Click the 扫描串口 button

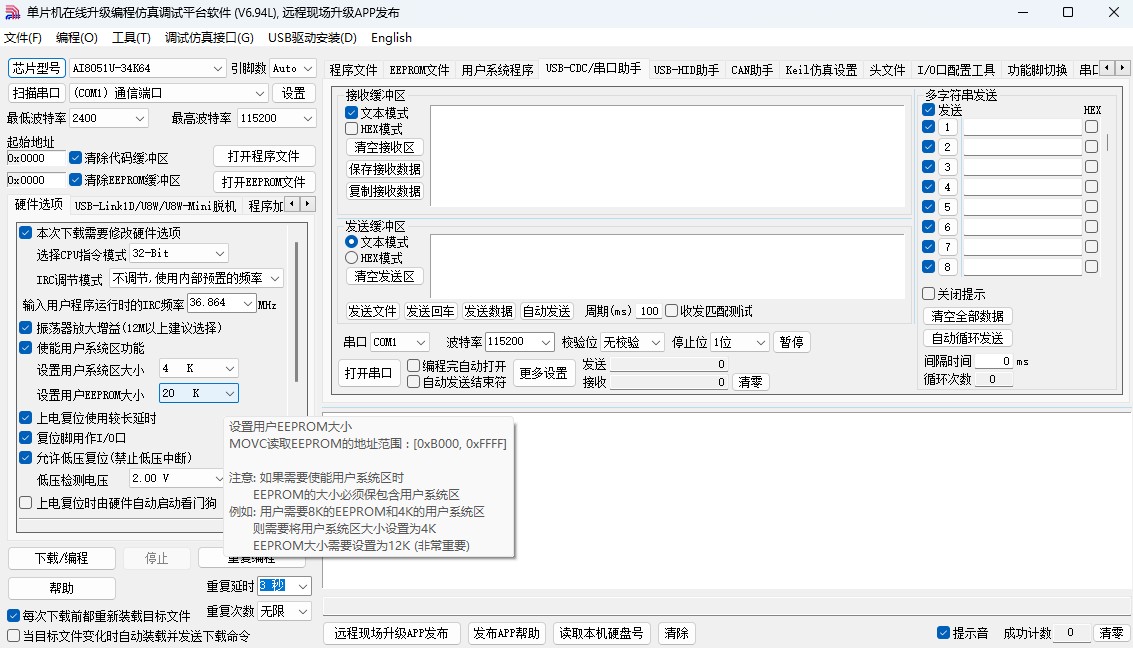(x=36, y=93)
